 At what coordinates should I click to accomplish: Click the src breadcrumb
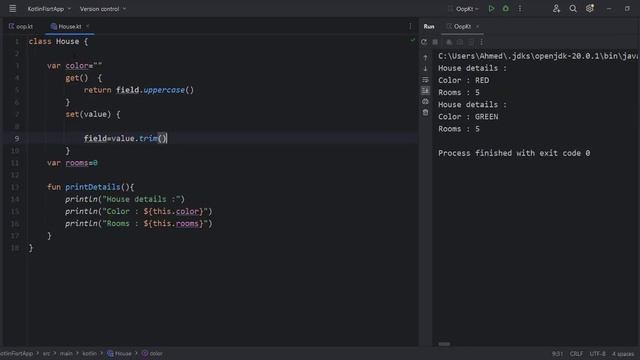coord(47,353)
